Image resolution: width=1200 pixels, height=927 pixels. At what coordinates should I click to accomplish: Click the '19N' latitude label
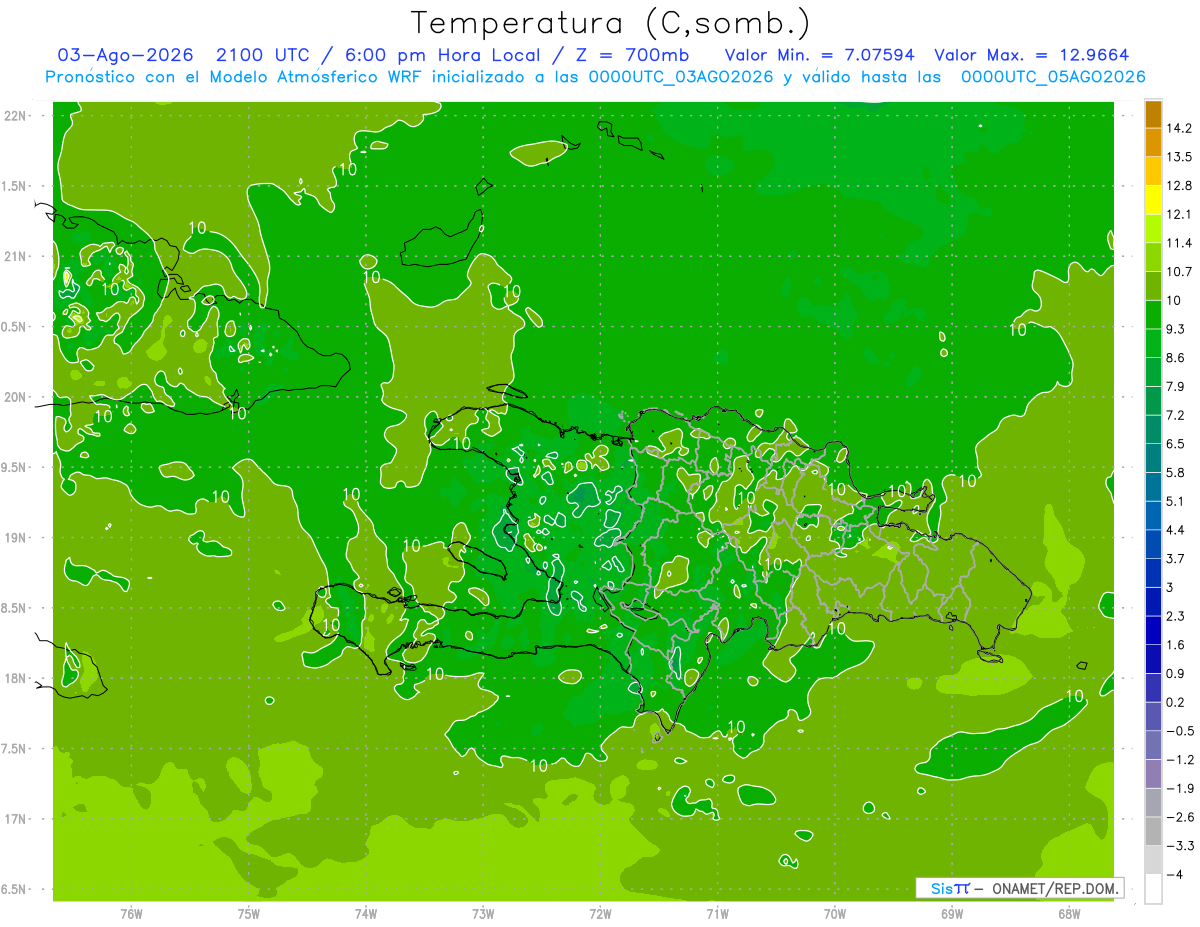[x=16, y=537]
